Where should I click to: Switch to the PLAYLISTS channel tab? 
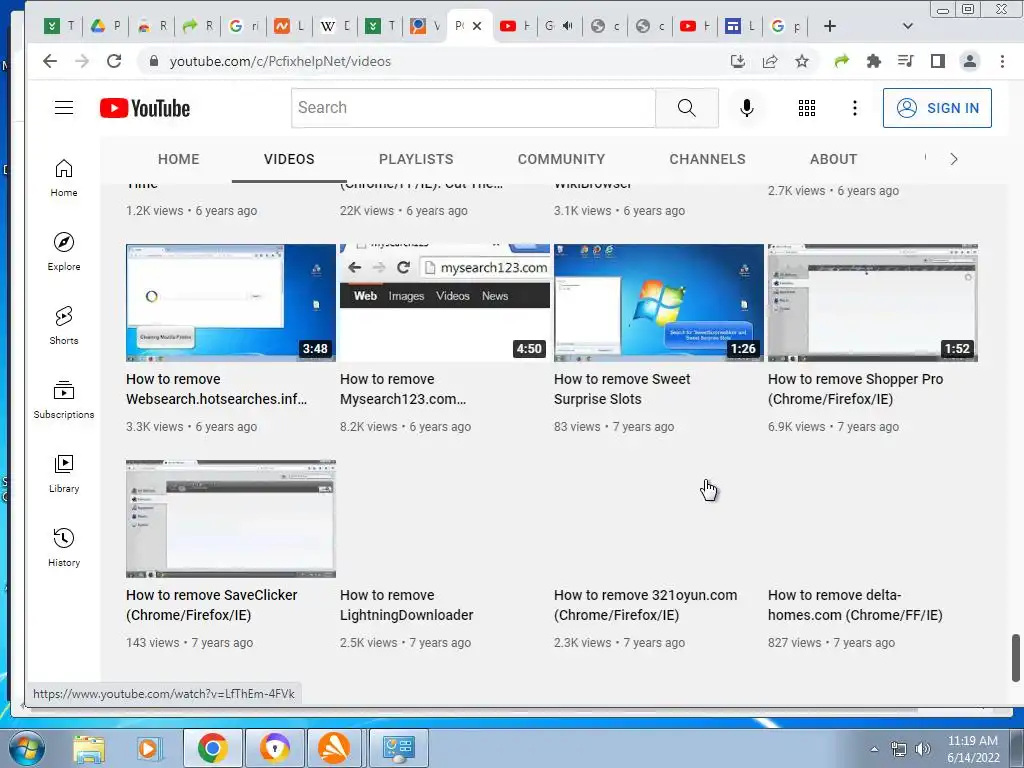pyautogui.click(x=416, y=159)
